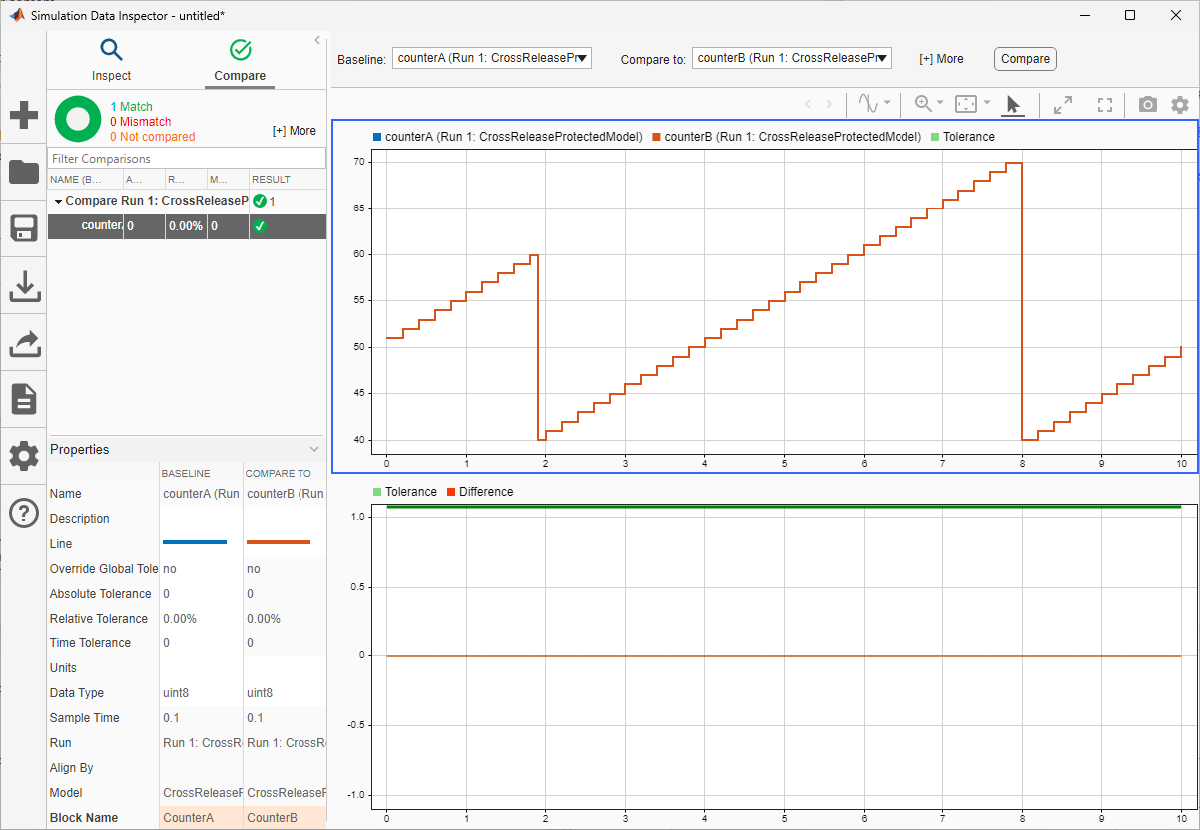
Task: Collapse the Compare Run 1 tree row
Action: pyautogui.click(x=58, y=201)
